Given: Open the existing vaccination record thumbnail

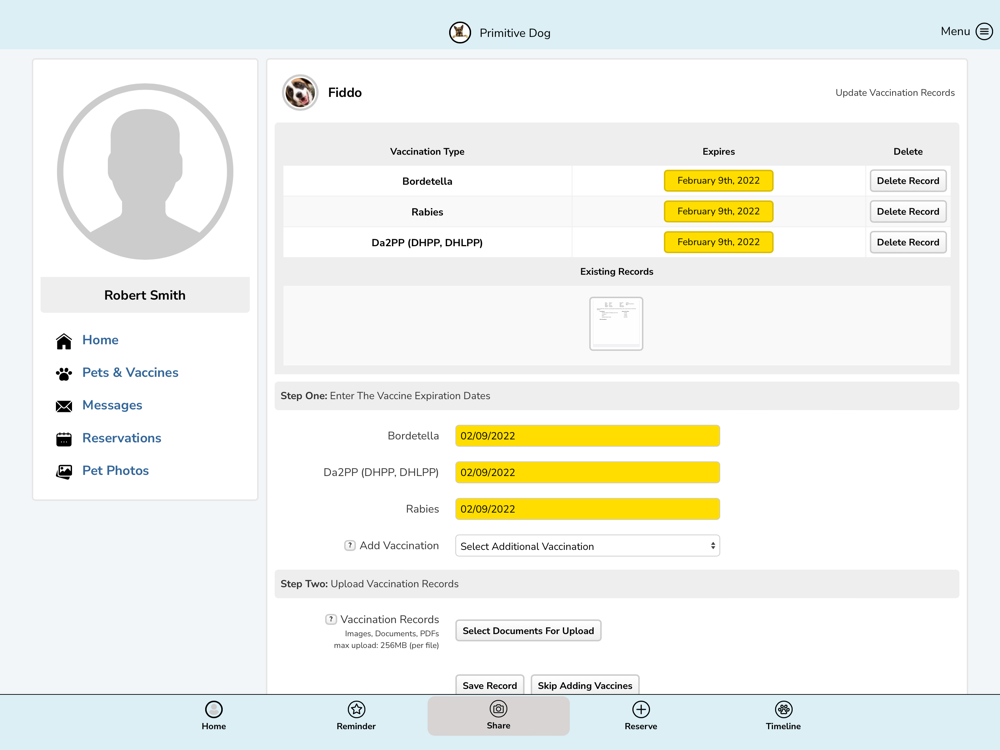Looking at the screenshot, I should coord(616,323).
